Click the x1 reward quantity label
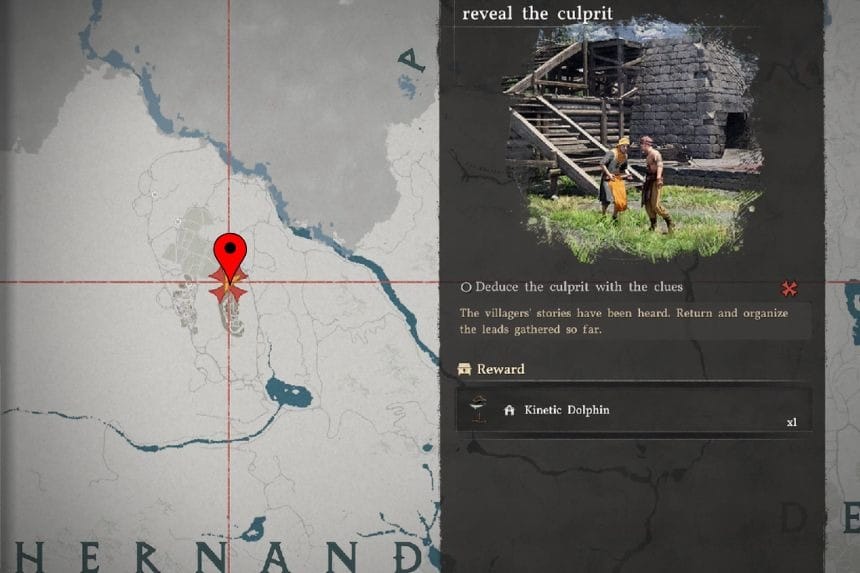The image size is (860, 573). [791, 422]
